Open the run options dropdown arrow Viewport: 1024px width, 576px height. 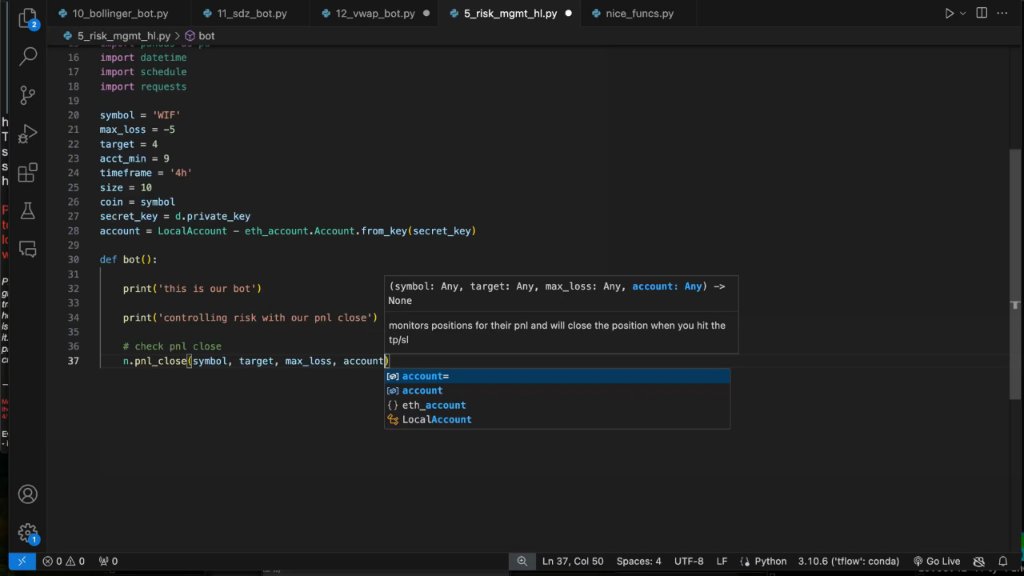963,13
